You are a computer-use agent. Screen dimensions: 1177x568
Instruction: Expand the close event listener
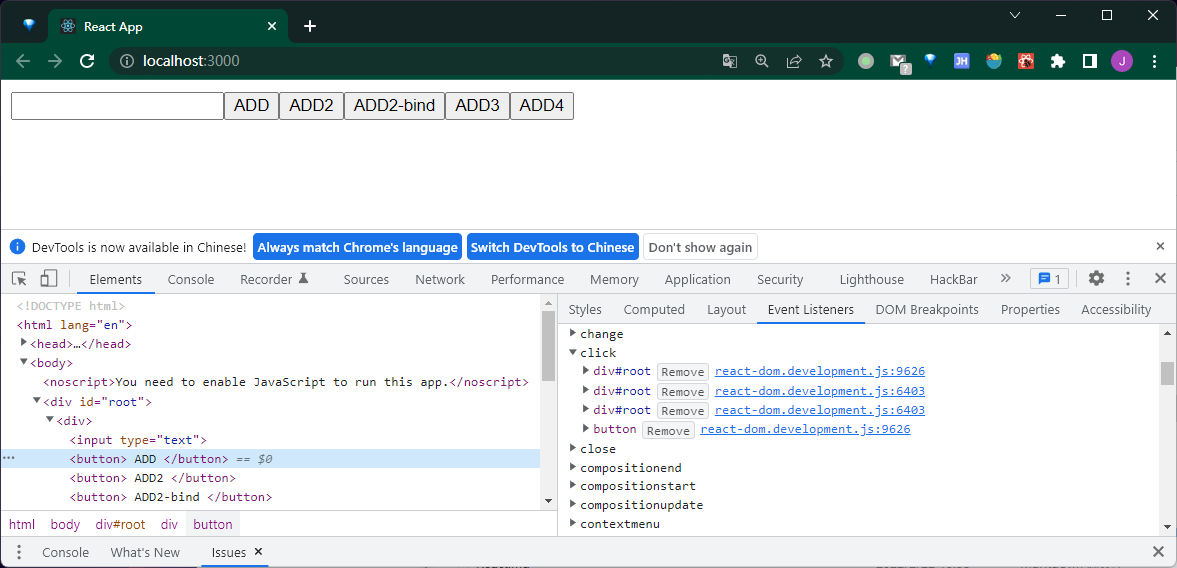[x=573, y=449]
